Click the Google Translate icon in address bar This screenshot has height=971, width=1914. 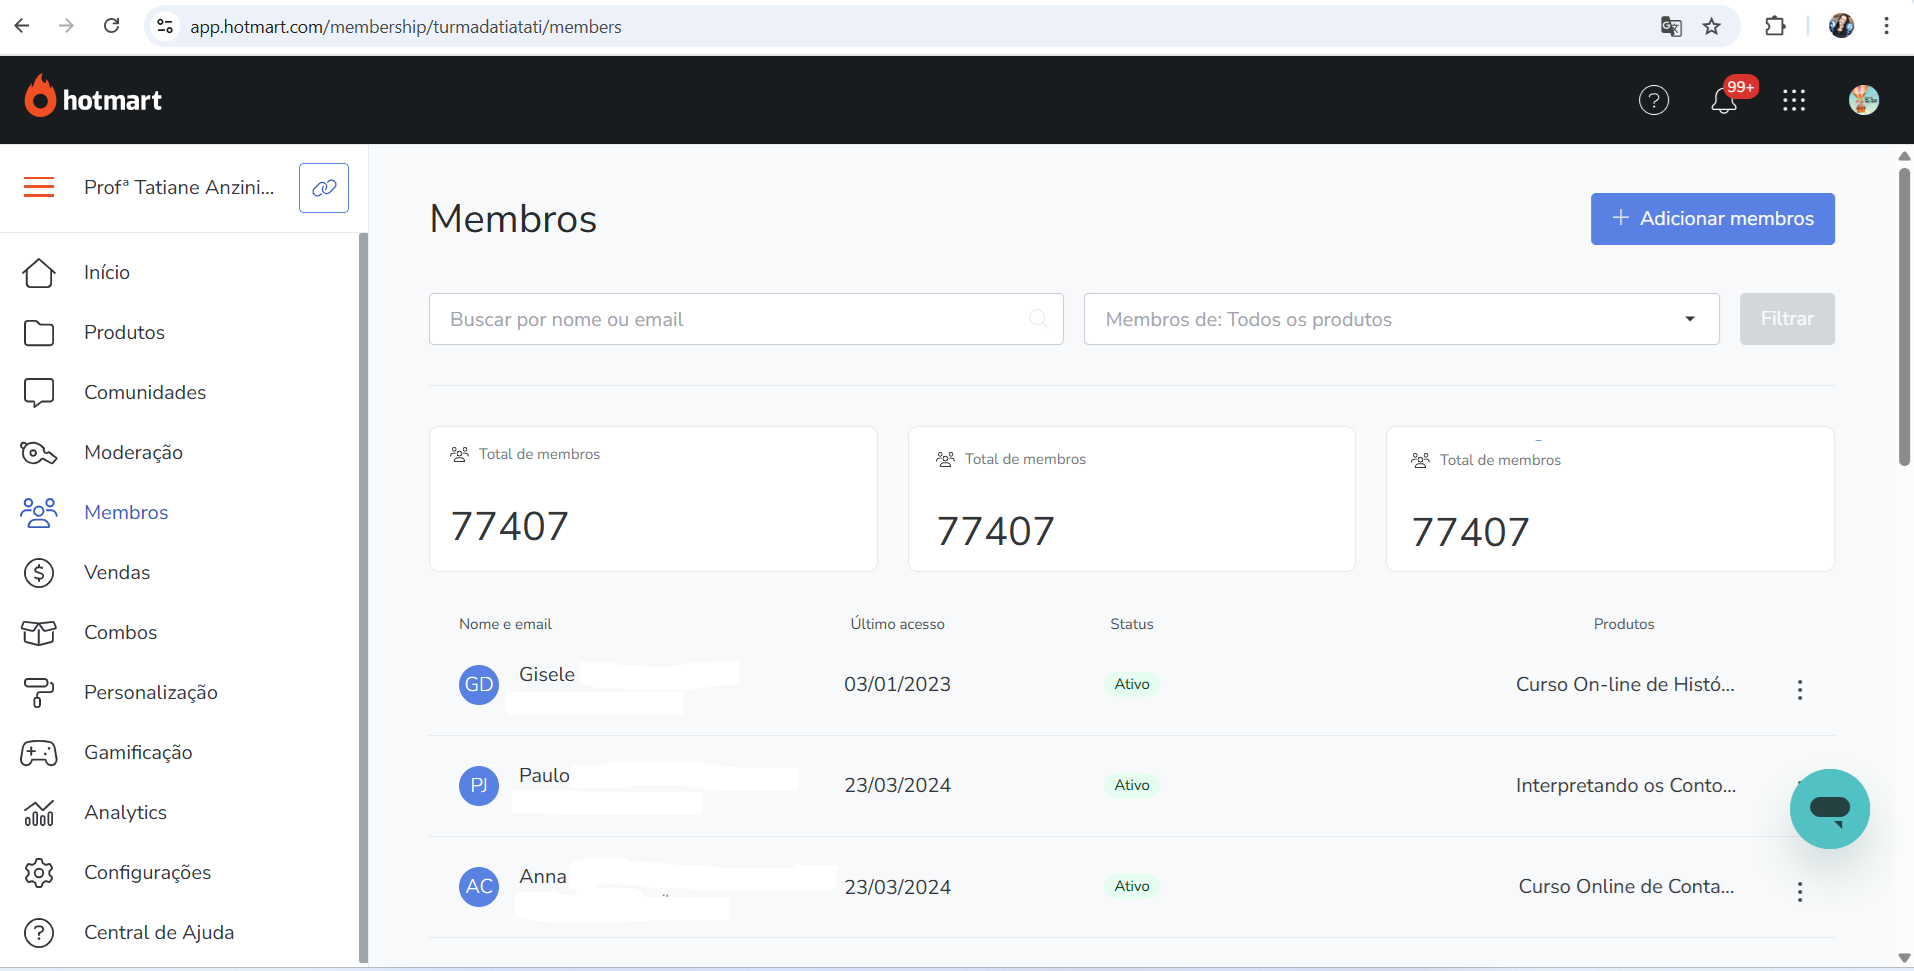coord(1671,27)
